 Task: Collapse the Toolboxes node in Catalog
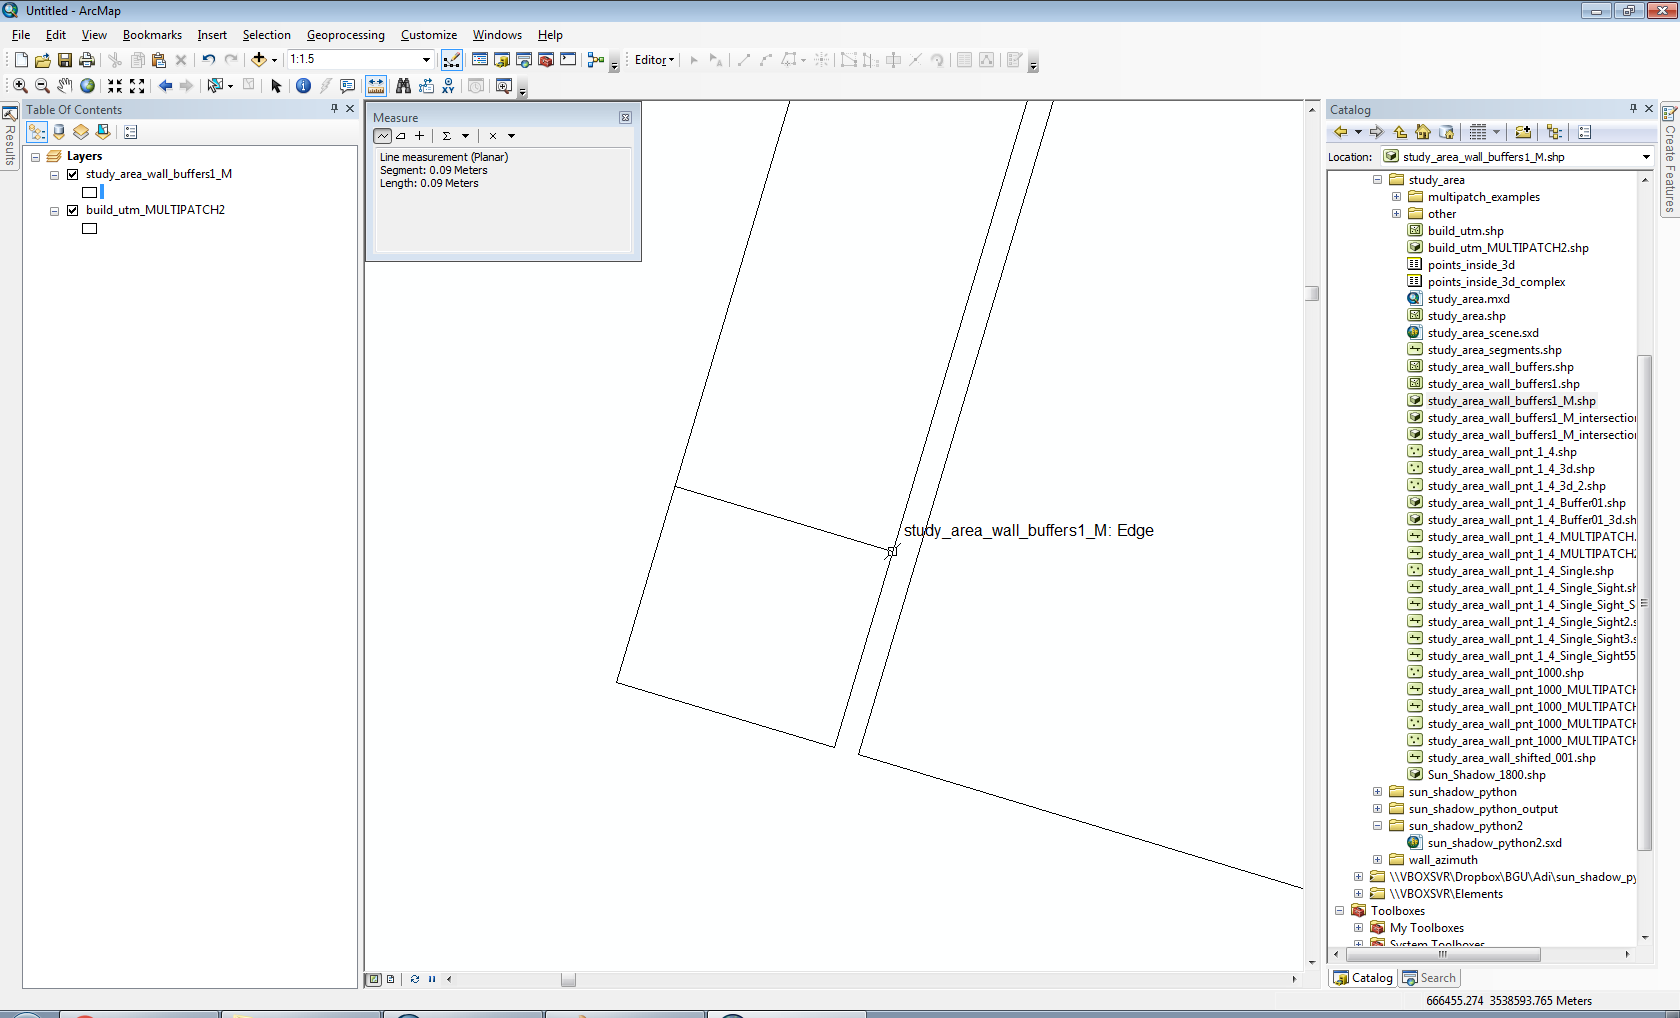[1340, 911]
